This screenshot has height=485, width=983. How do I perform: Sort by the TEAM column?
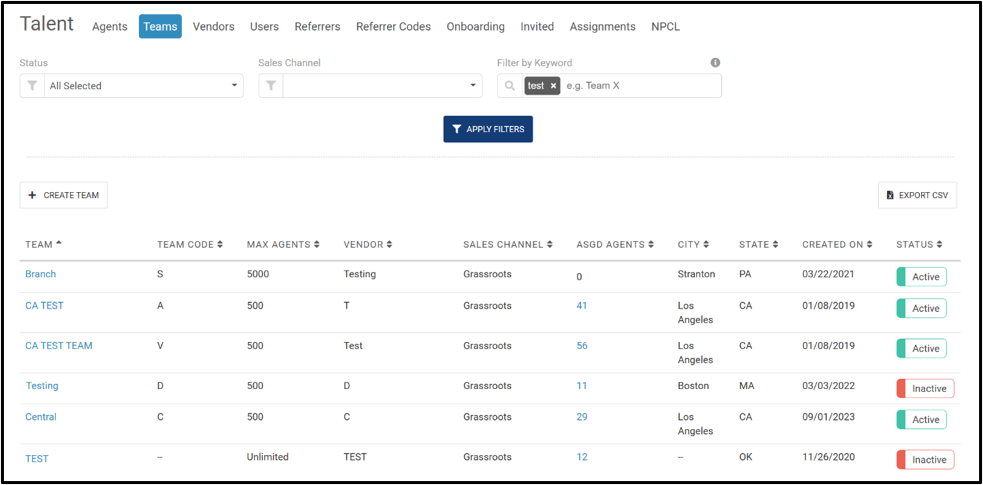pyautogui.click(x=43, y=244)
